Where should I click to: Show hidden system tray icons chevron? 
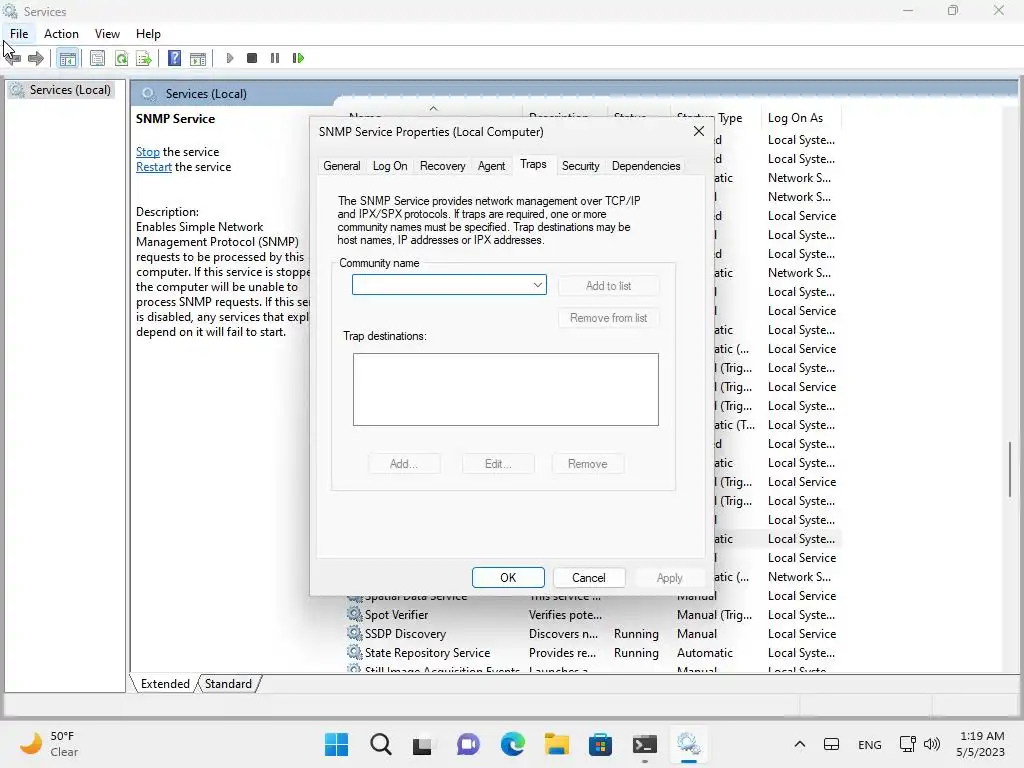799,744
